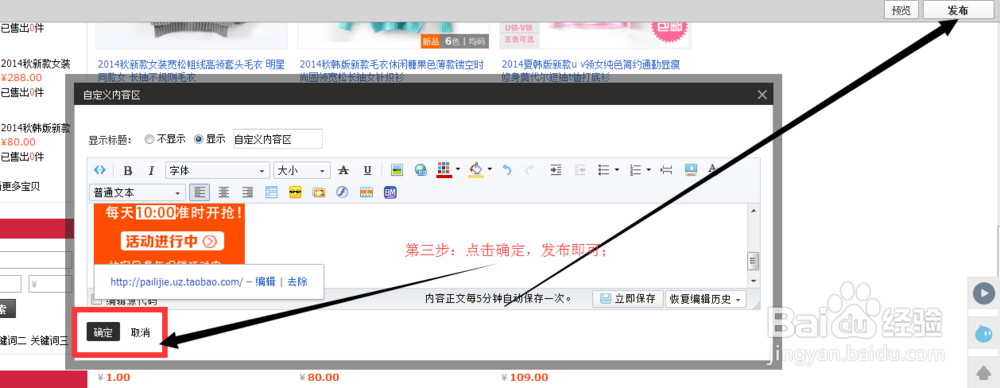This screenshot has height=388, width=1000.
Task: Click 编辑 link in URL popup
Action: coord(265,281)
